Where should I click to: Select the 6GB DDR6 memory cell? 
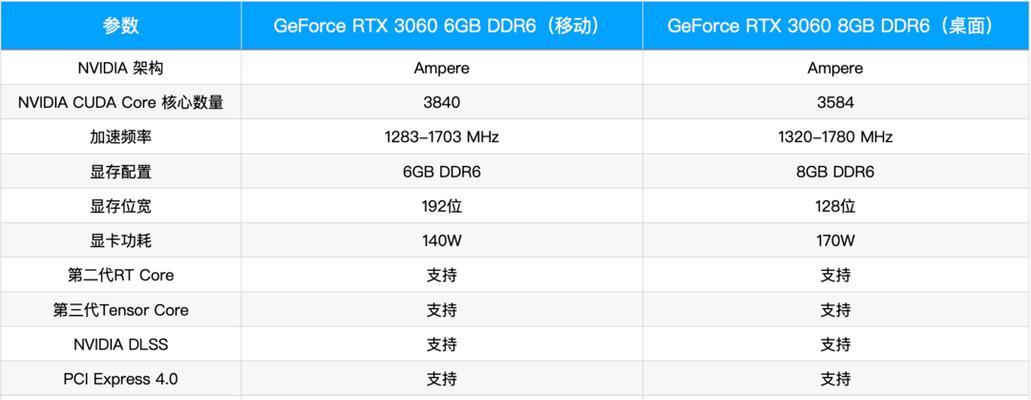[x=441, y=172]
